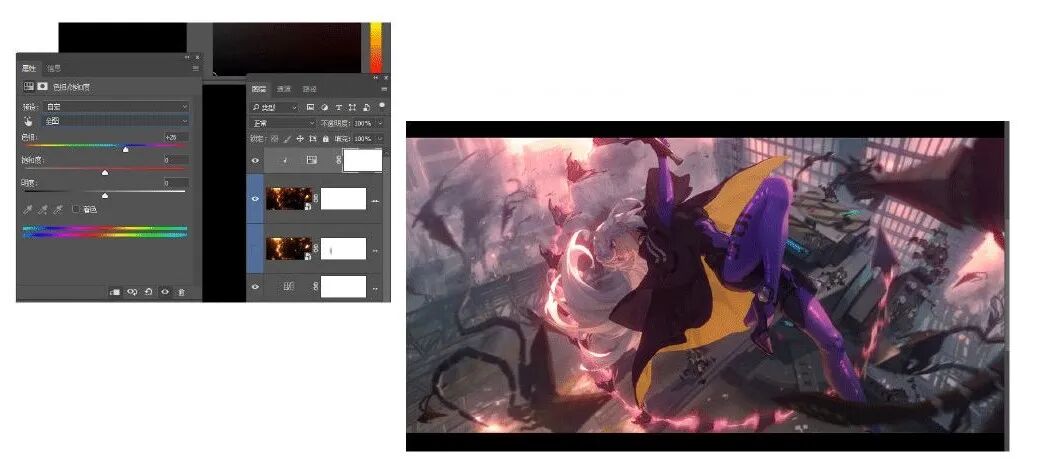Image resolution: width=1045 pixels, height=465 pixels.
Task: Open the Layers panel flyout menu
Action: pos(385,89)
